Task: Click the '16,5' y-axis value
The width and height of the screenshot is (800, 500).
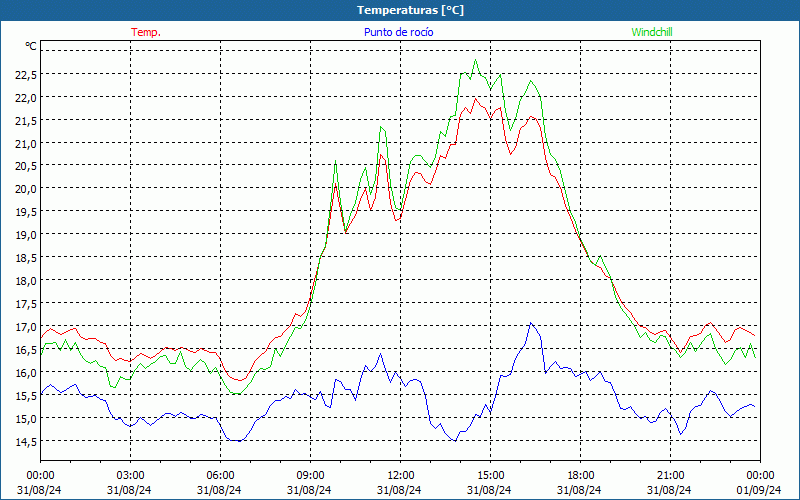Action: click(x=26, y=349)
